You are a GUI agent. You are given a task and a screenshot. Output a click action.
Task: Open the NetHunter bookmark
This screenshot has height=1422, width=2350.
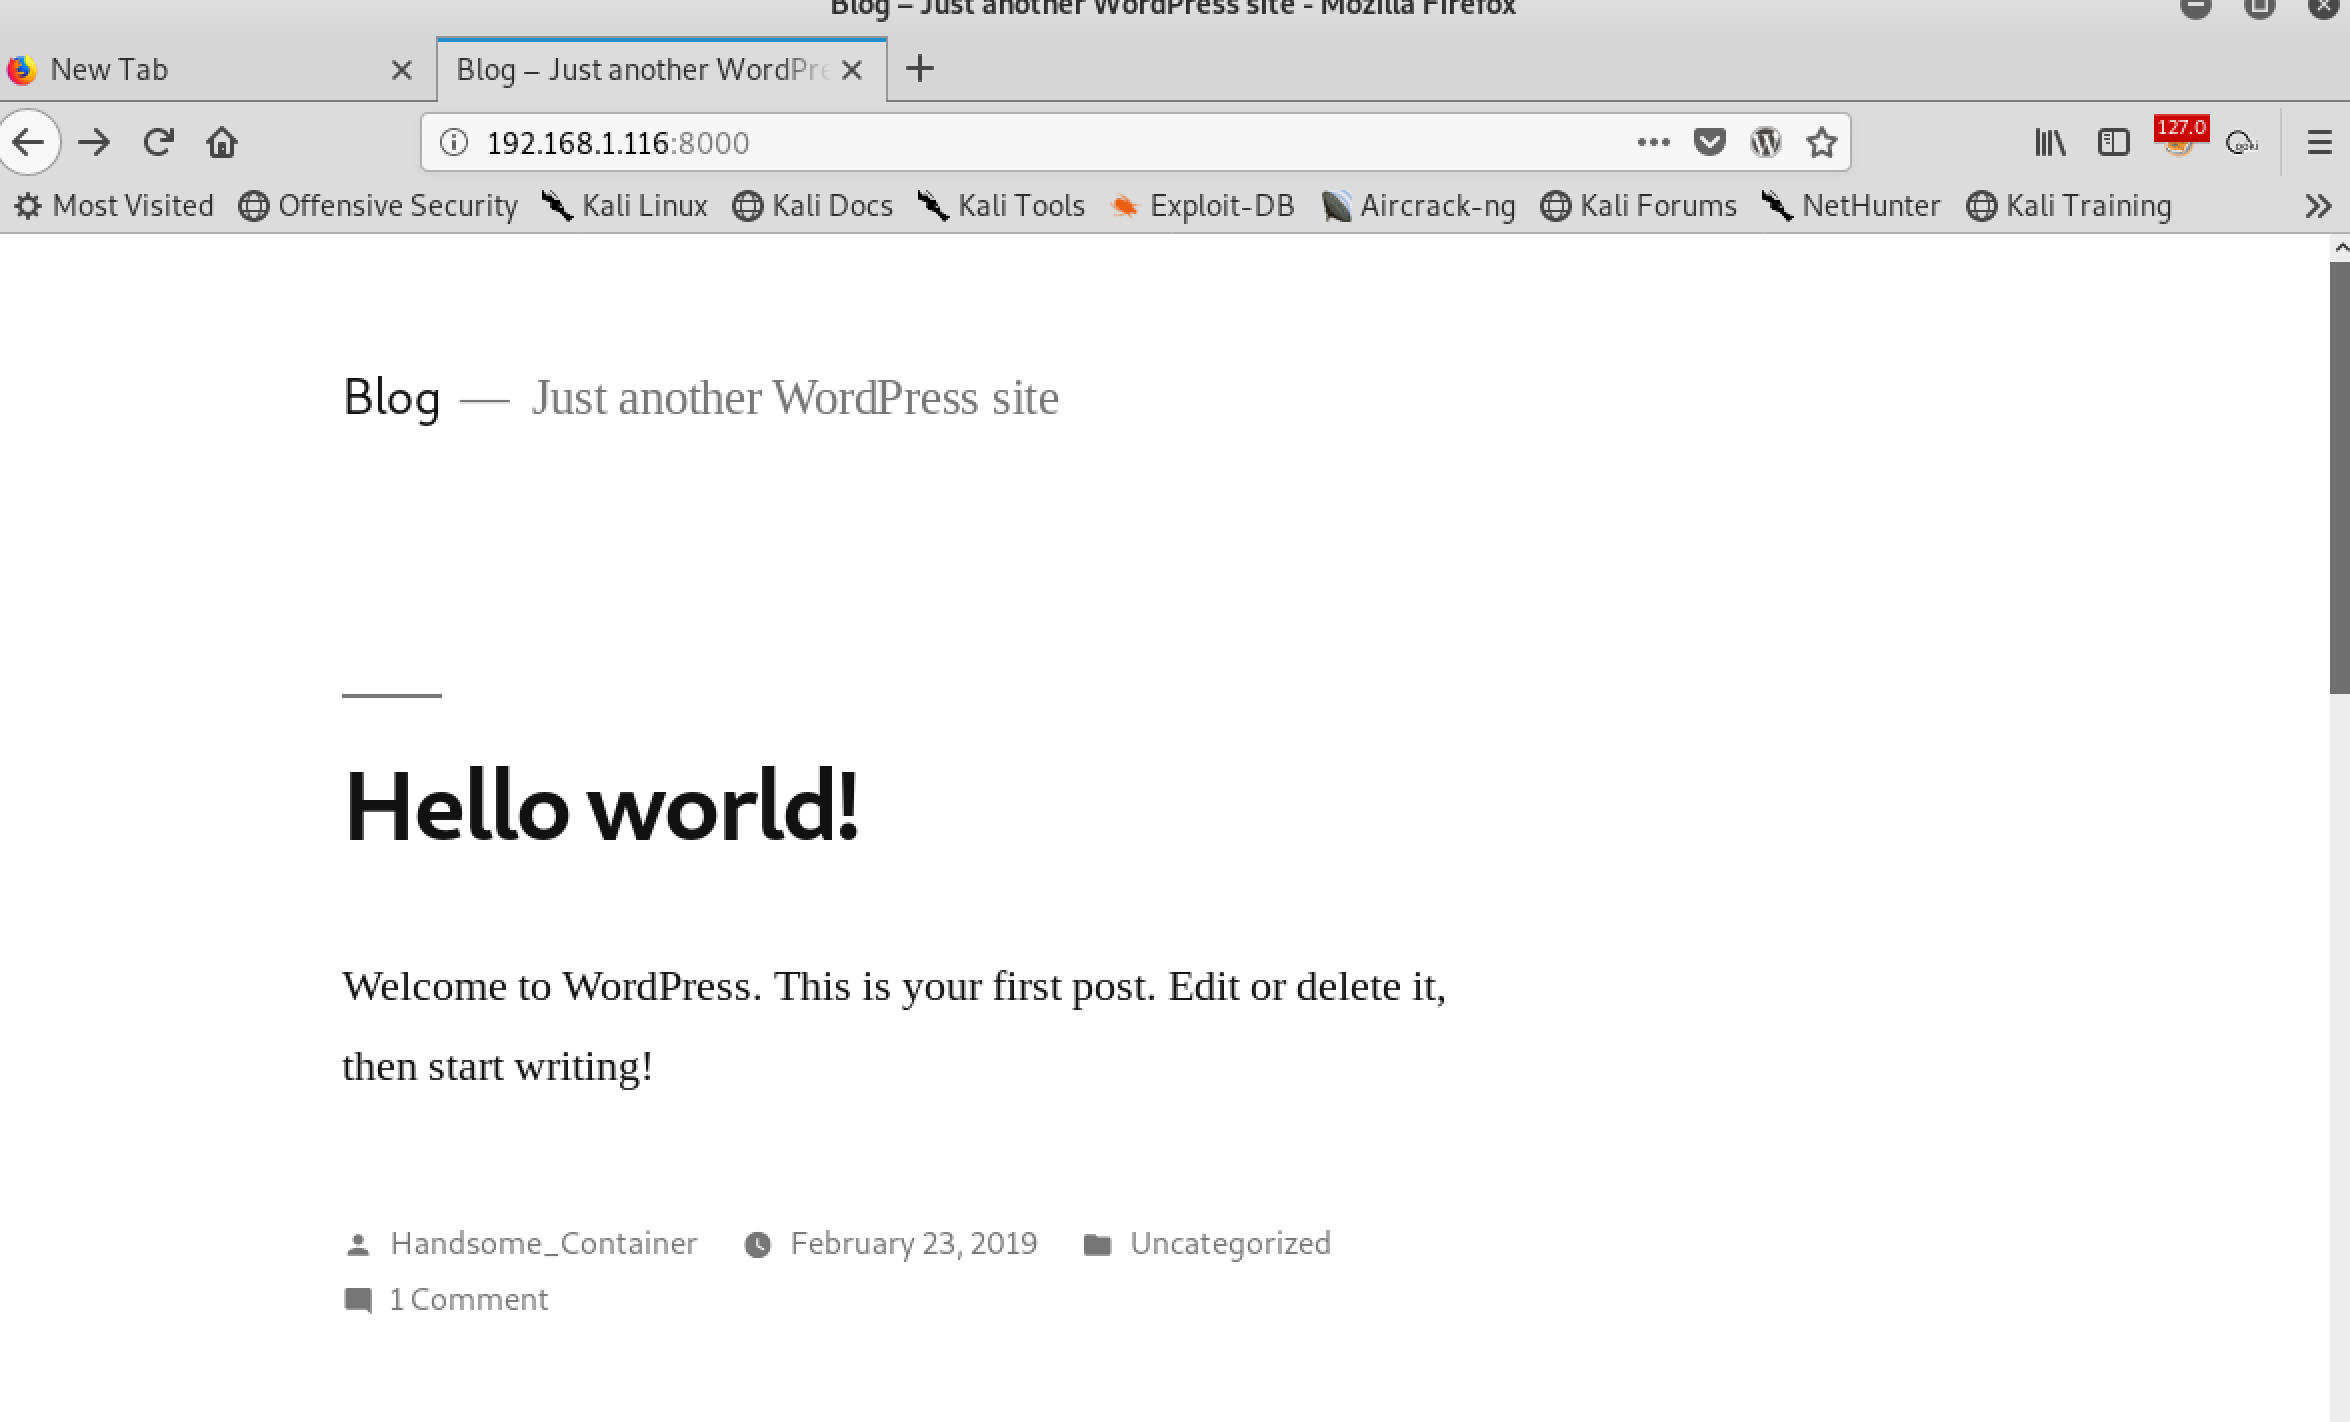(1851, 206)
